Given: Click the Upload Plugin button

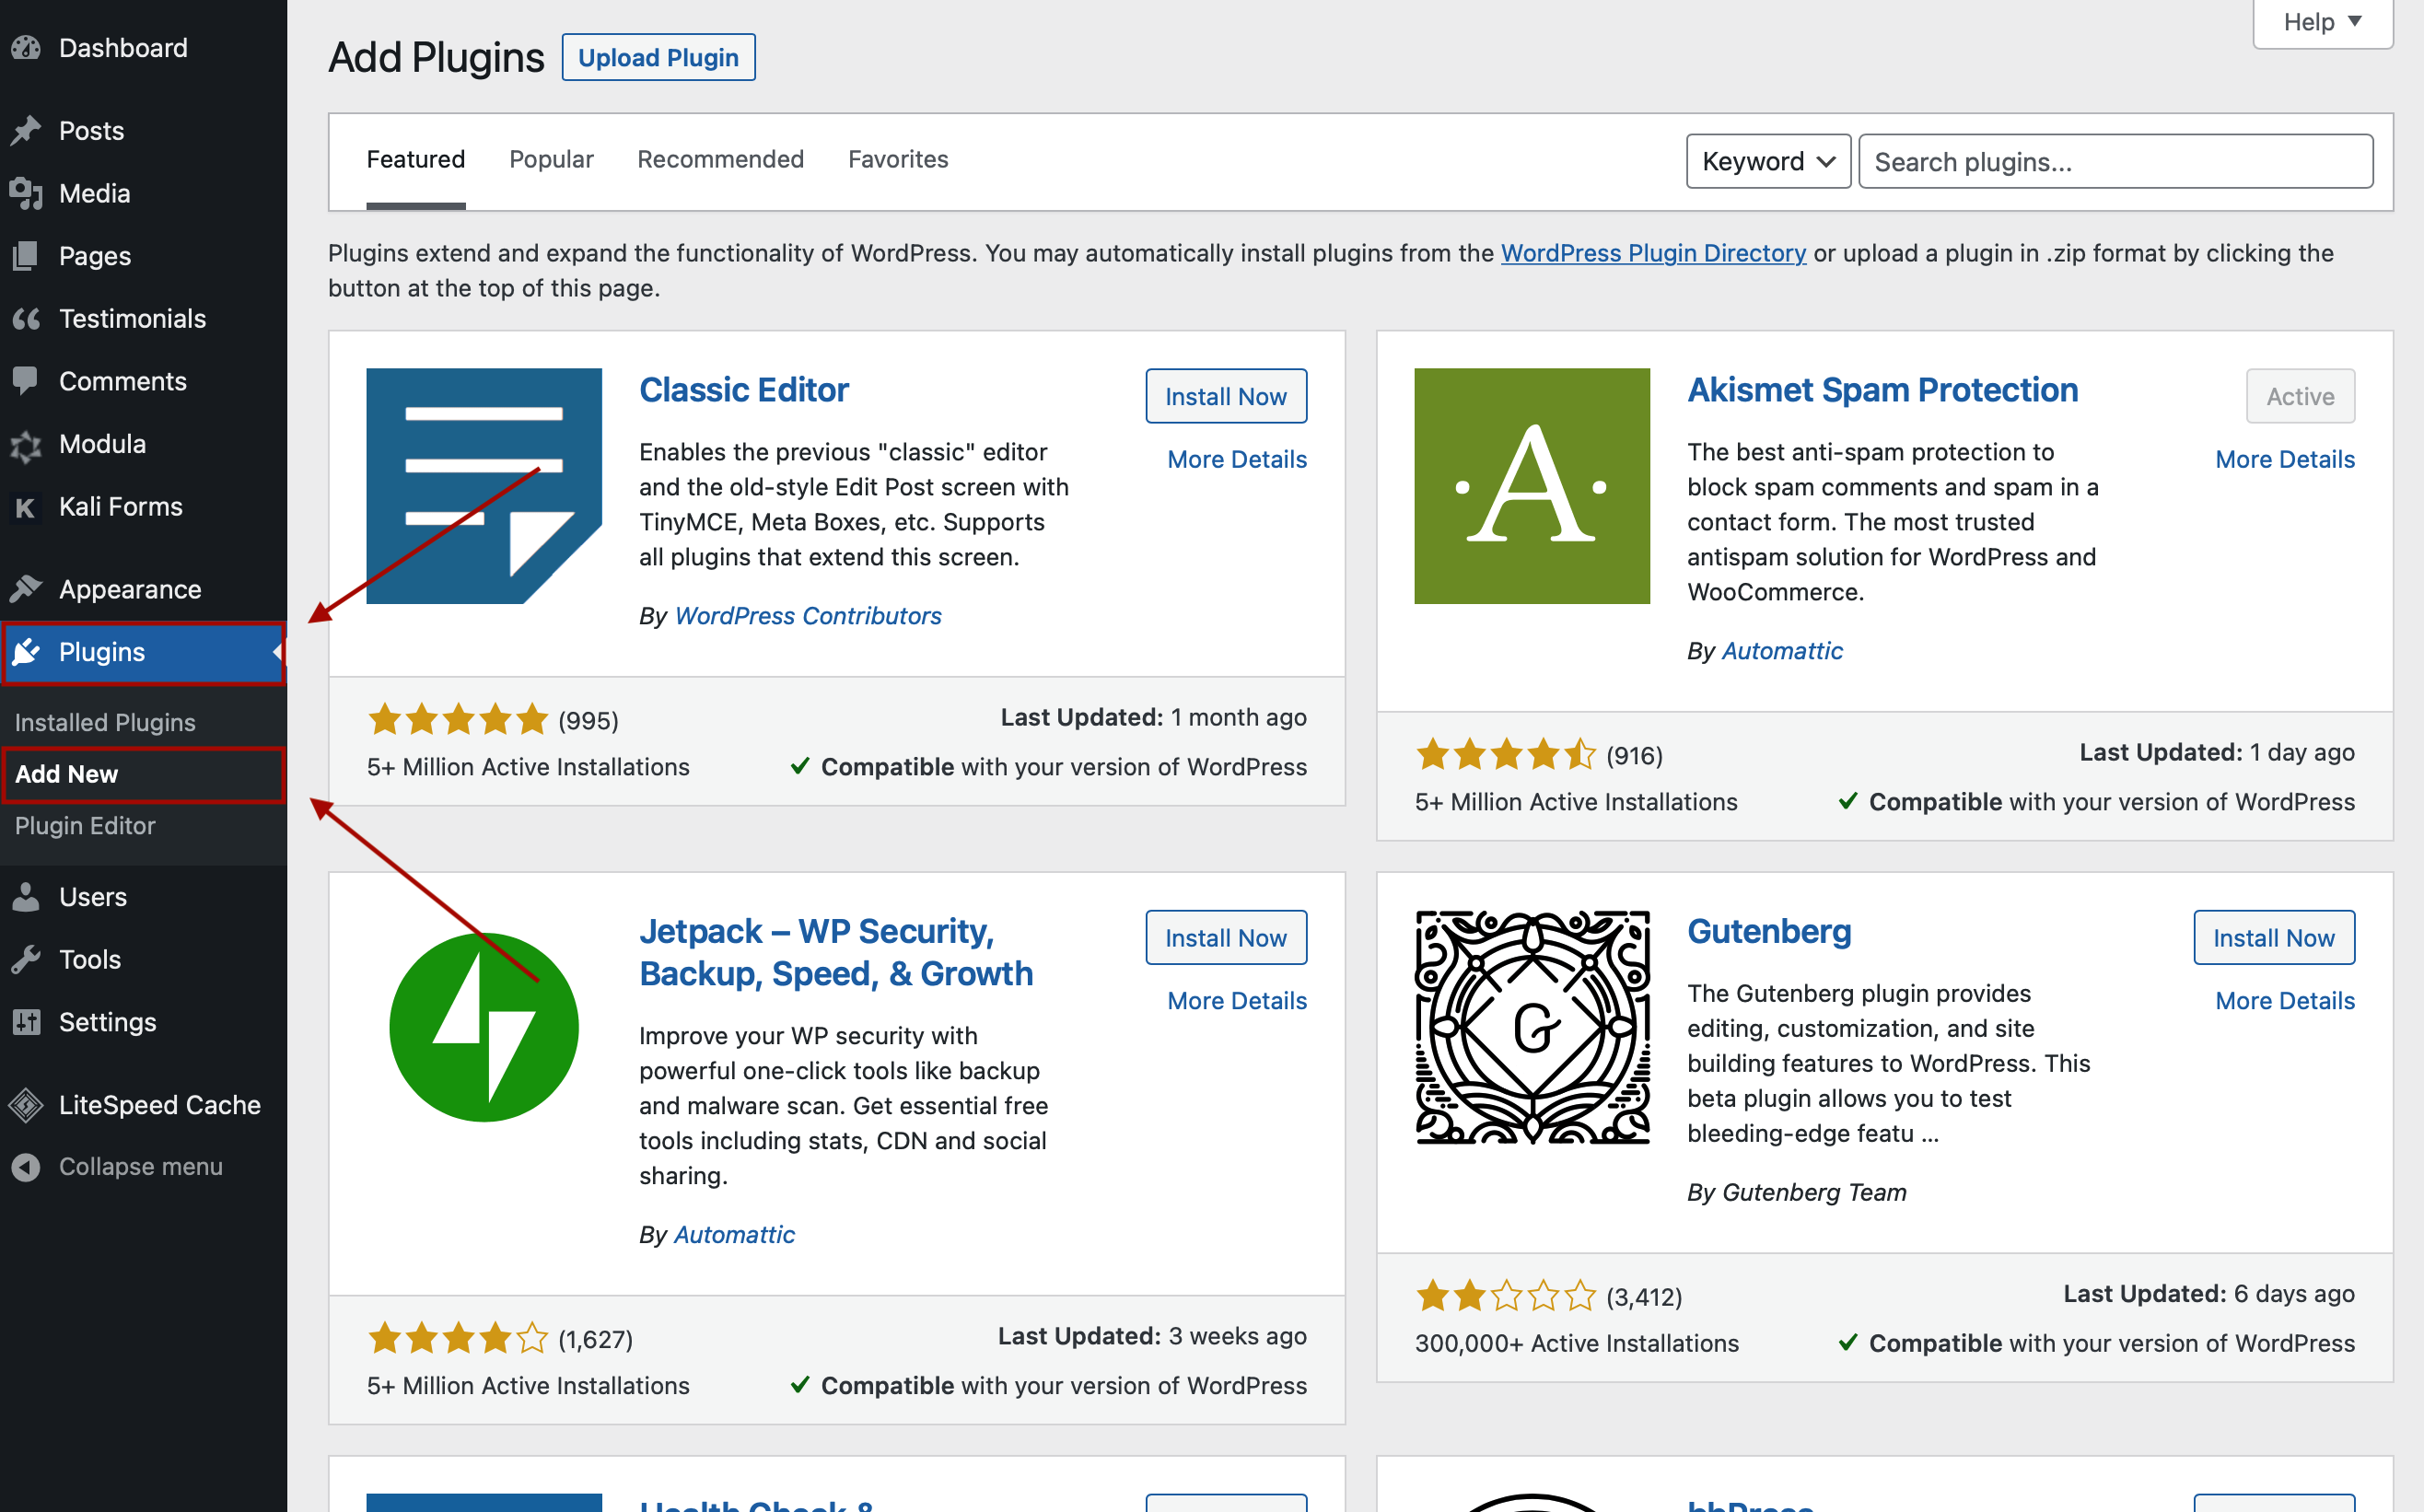Looking at the screenshot, I should 658,58.
